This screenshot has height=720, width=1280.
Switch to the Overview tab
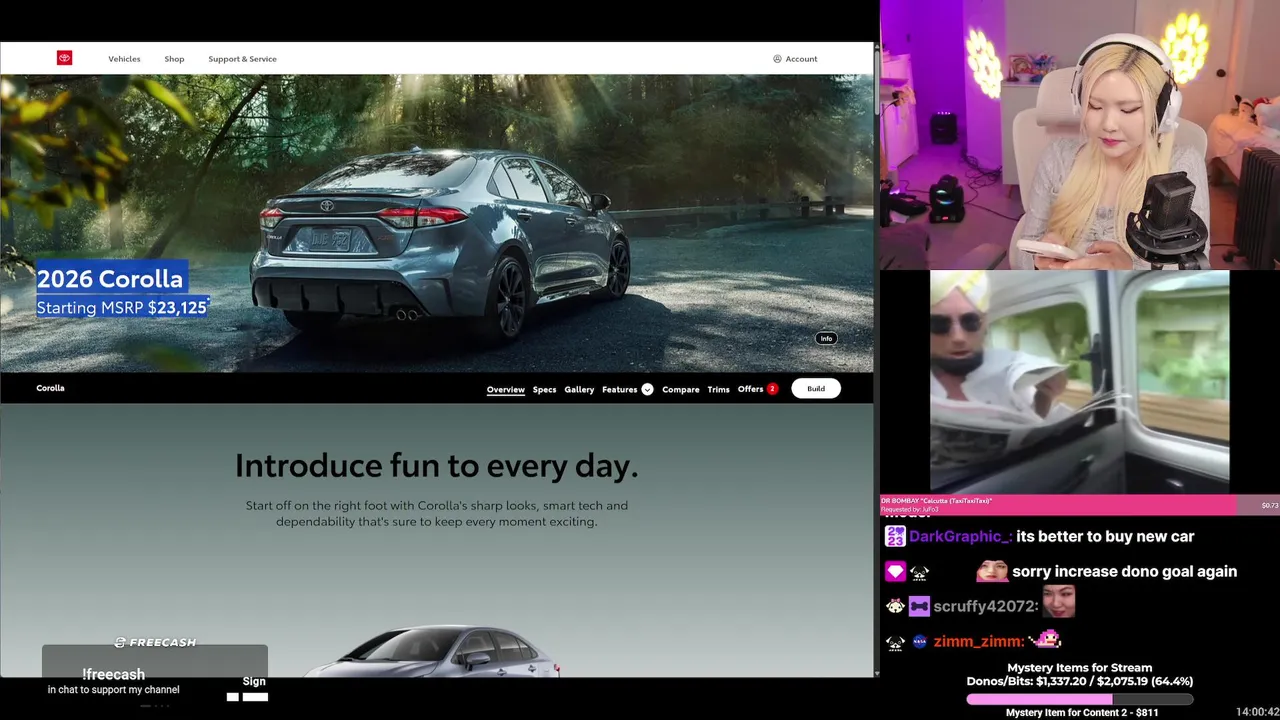505,389
